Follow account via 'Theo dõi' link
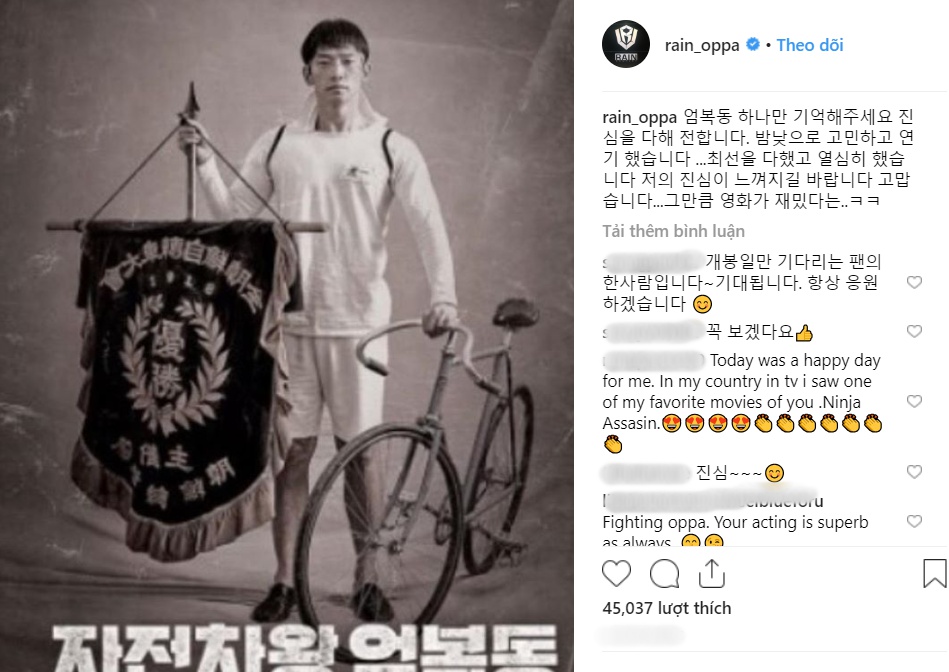This screenshot has height=672, width=949. pyautogui.click(x=810, y=45)
